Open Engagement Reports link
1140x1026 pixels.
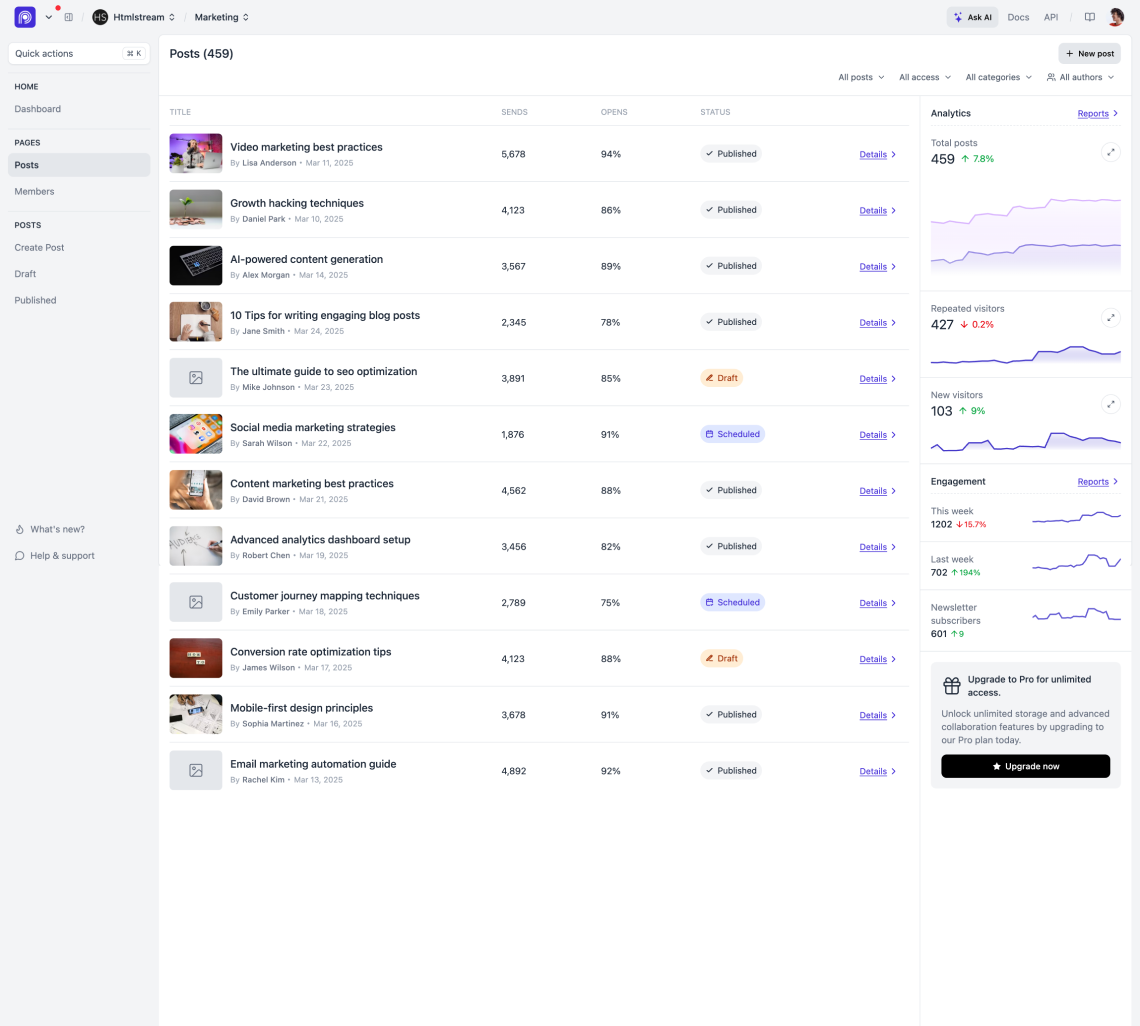coord(1097,481)
